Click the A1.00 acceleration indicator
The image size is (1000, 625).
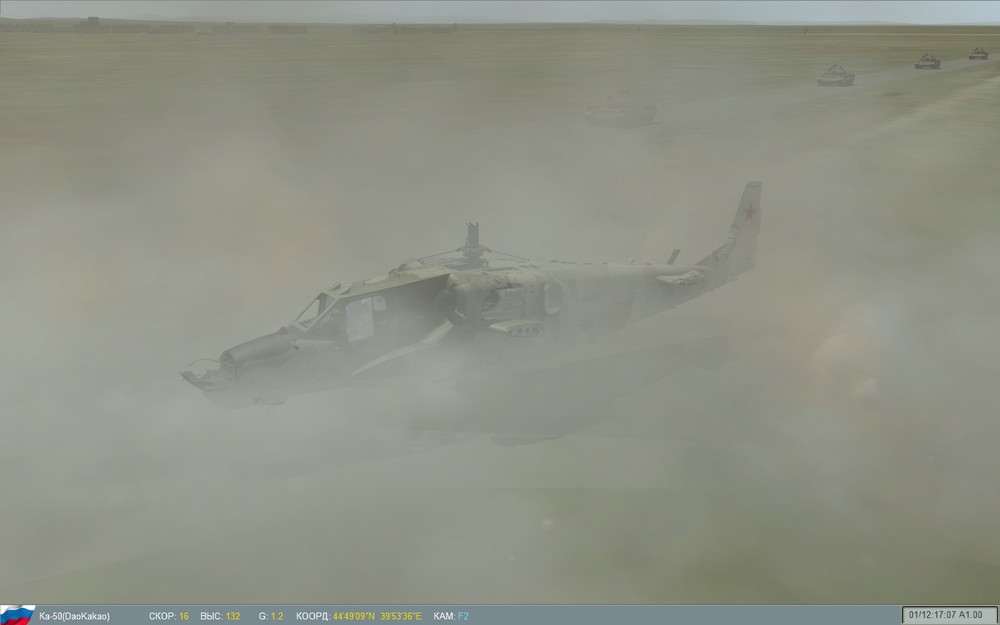pyautogui.click(x=972, y=613)
